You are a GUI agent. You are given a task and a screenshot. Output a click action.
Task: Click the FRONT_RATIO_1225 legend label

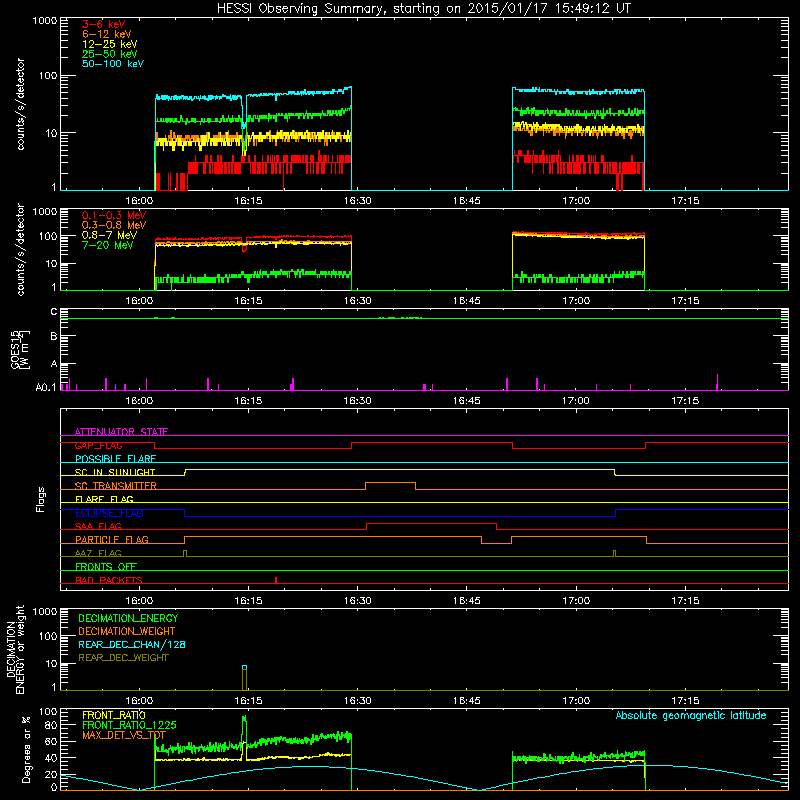pyautogui.click(x=129, y=725)
